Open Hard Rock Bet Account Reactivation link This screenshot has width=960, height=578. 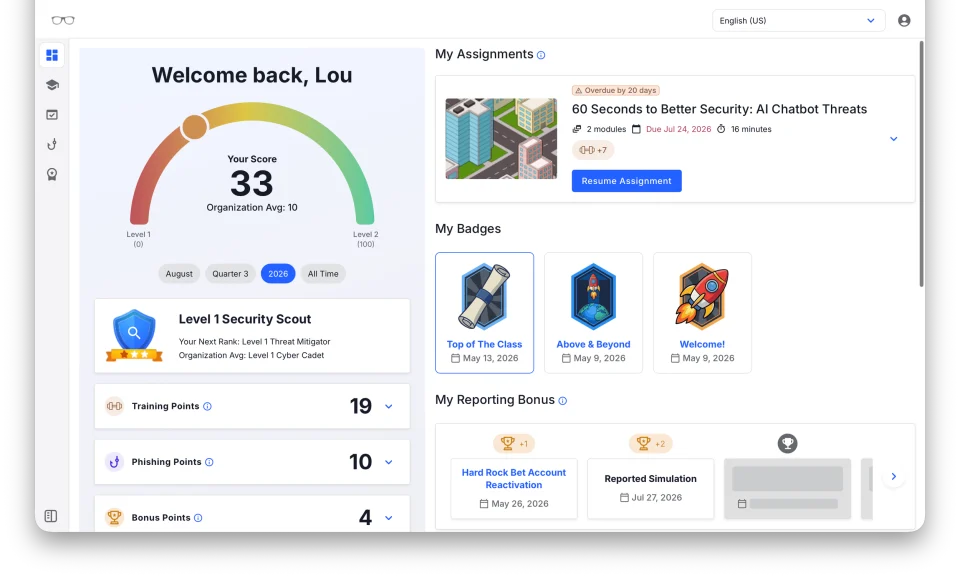(x=514, y=479)
